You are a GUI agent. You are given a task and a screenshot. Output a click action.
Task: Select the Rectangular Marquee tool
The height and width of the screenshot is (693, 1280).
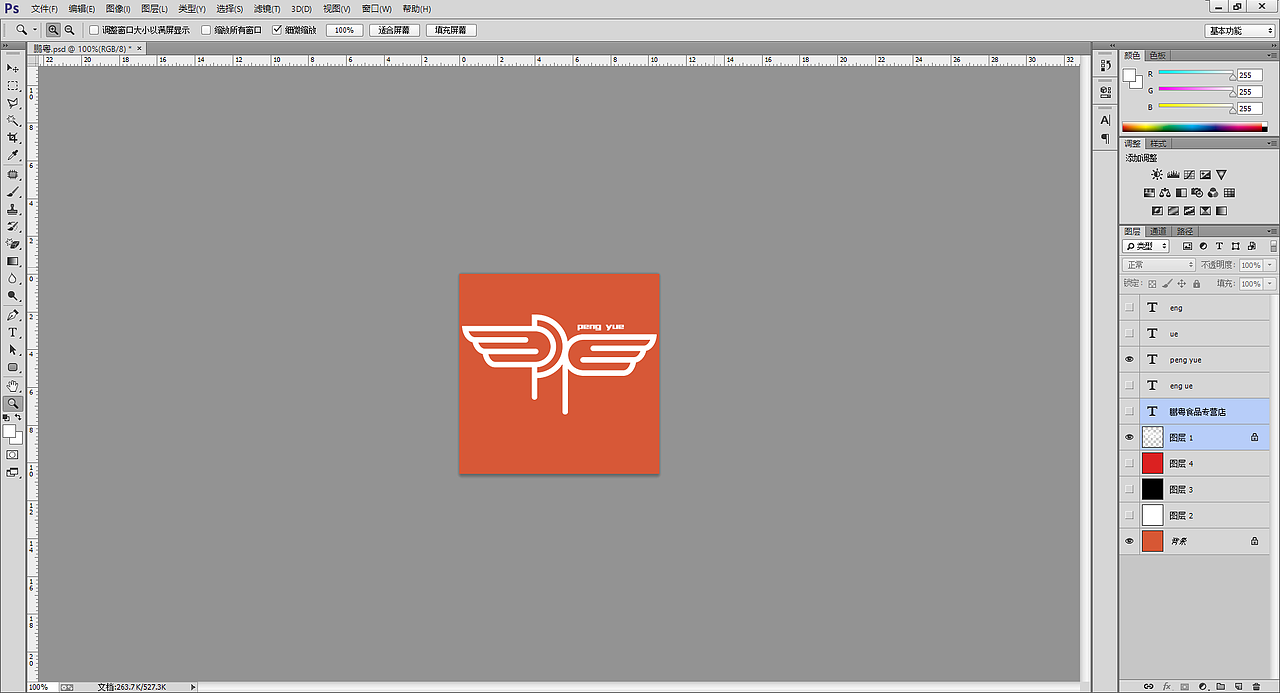(x=13, y=85)
